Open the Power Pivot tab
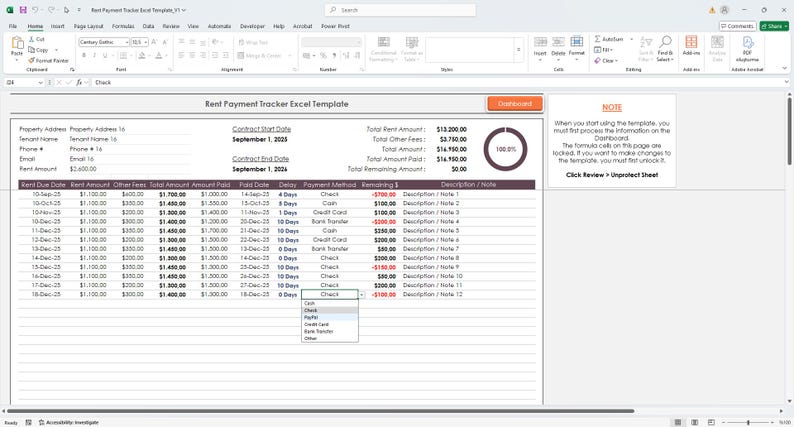This screenshot has width=794, height=427. [335, 26]
